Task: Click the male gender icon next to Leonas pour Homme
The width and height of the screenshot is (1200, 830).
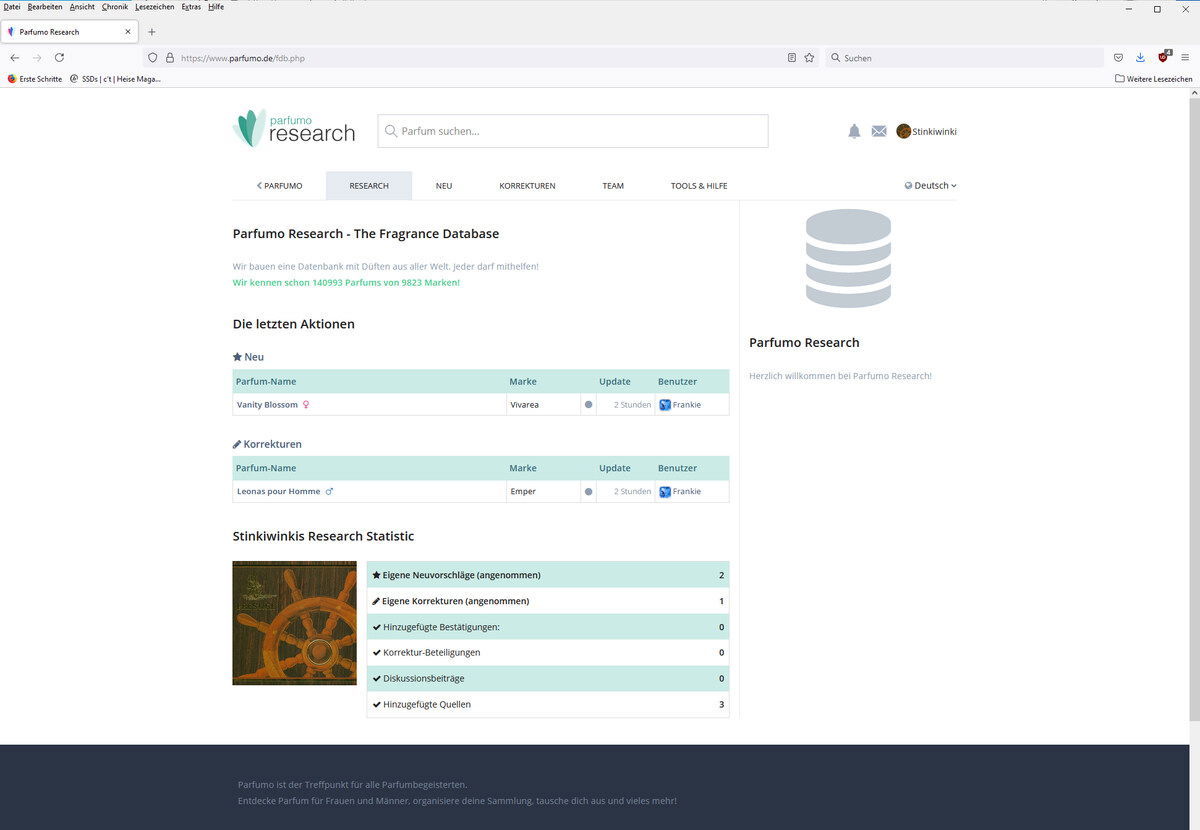Action: click(329, 492)
